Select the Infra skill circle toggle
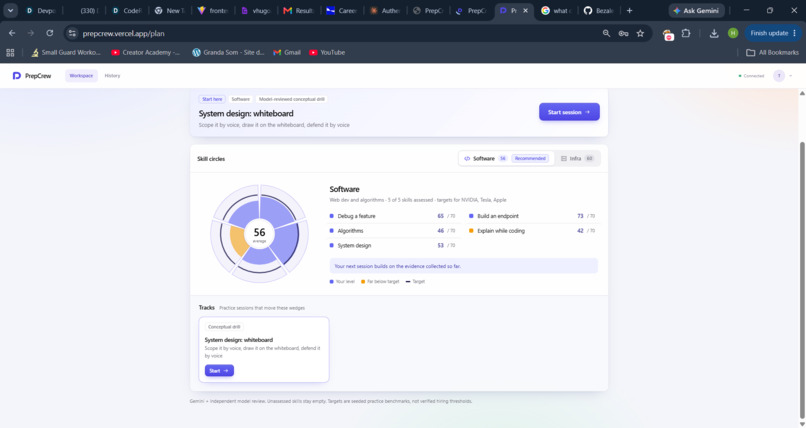 [577, 158]
